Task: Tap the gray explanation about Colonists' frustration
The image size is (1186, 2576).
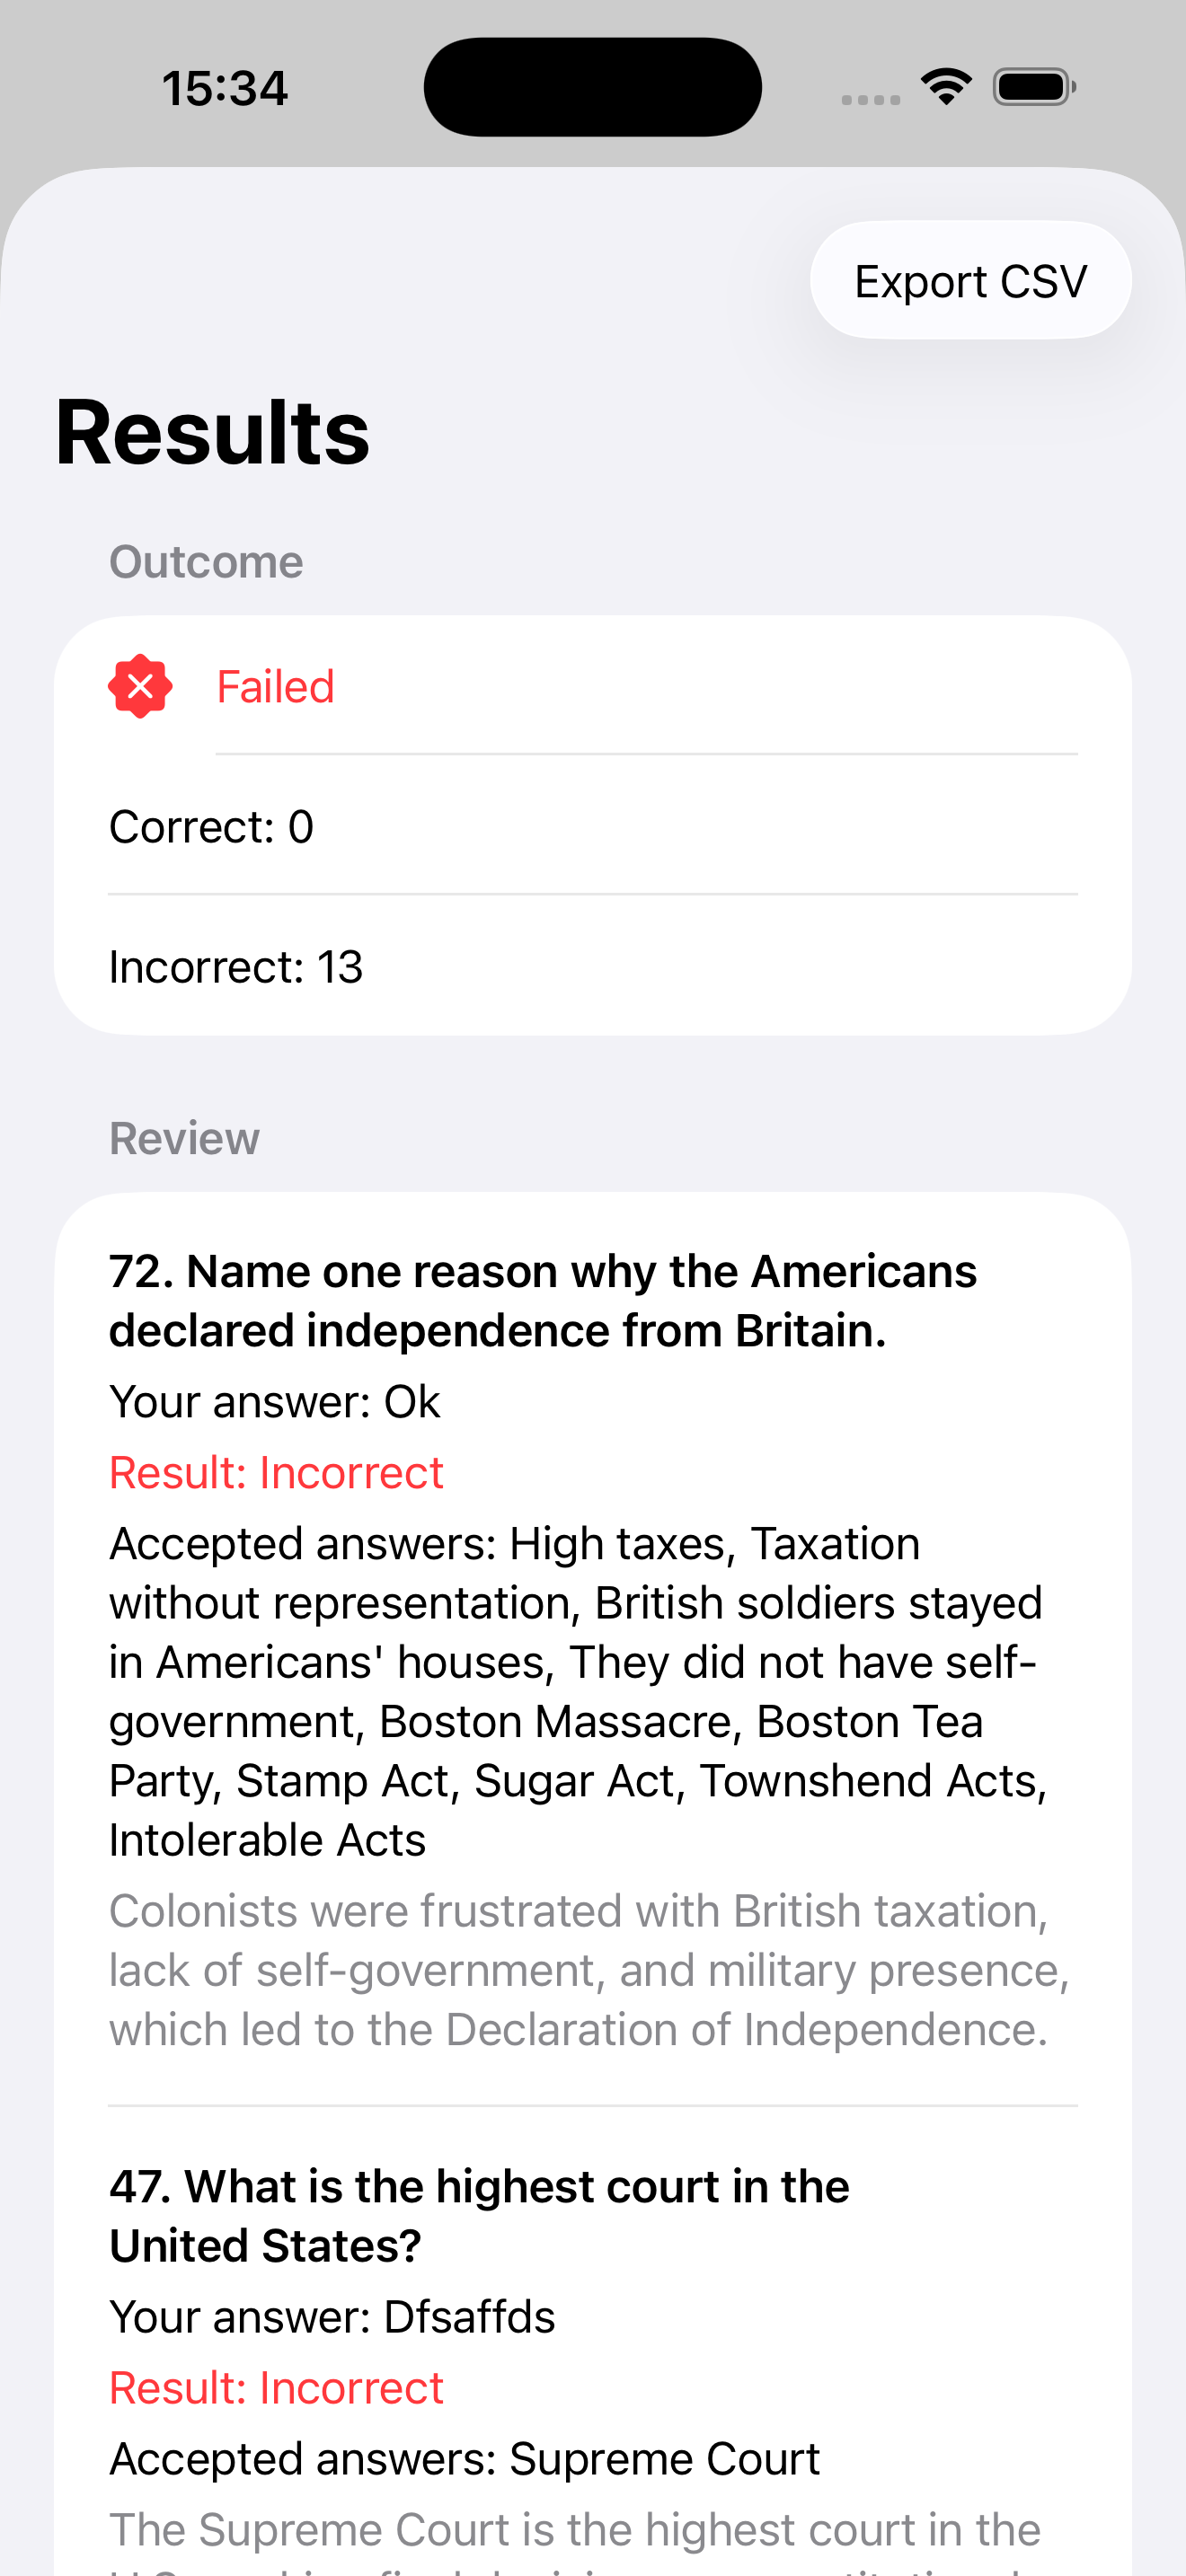Action: pyautogui.click(x=588, y=1970)
